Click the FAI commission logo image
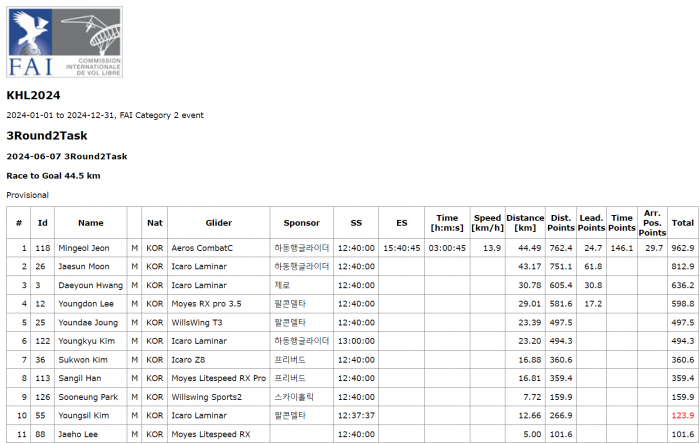The image size is (700, 443). coord(65,43)
